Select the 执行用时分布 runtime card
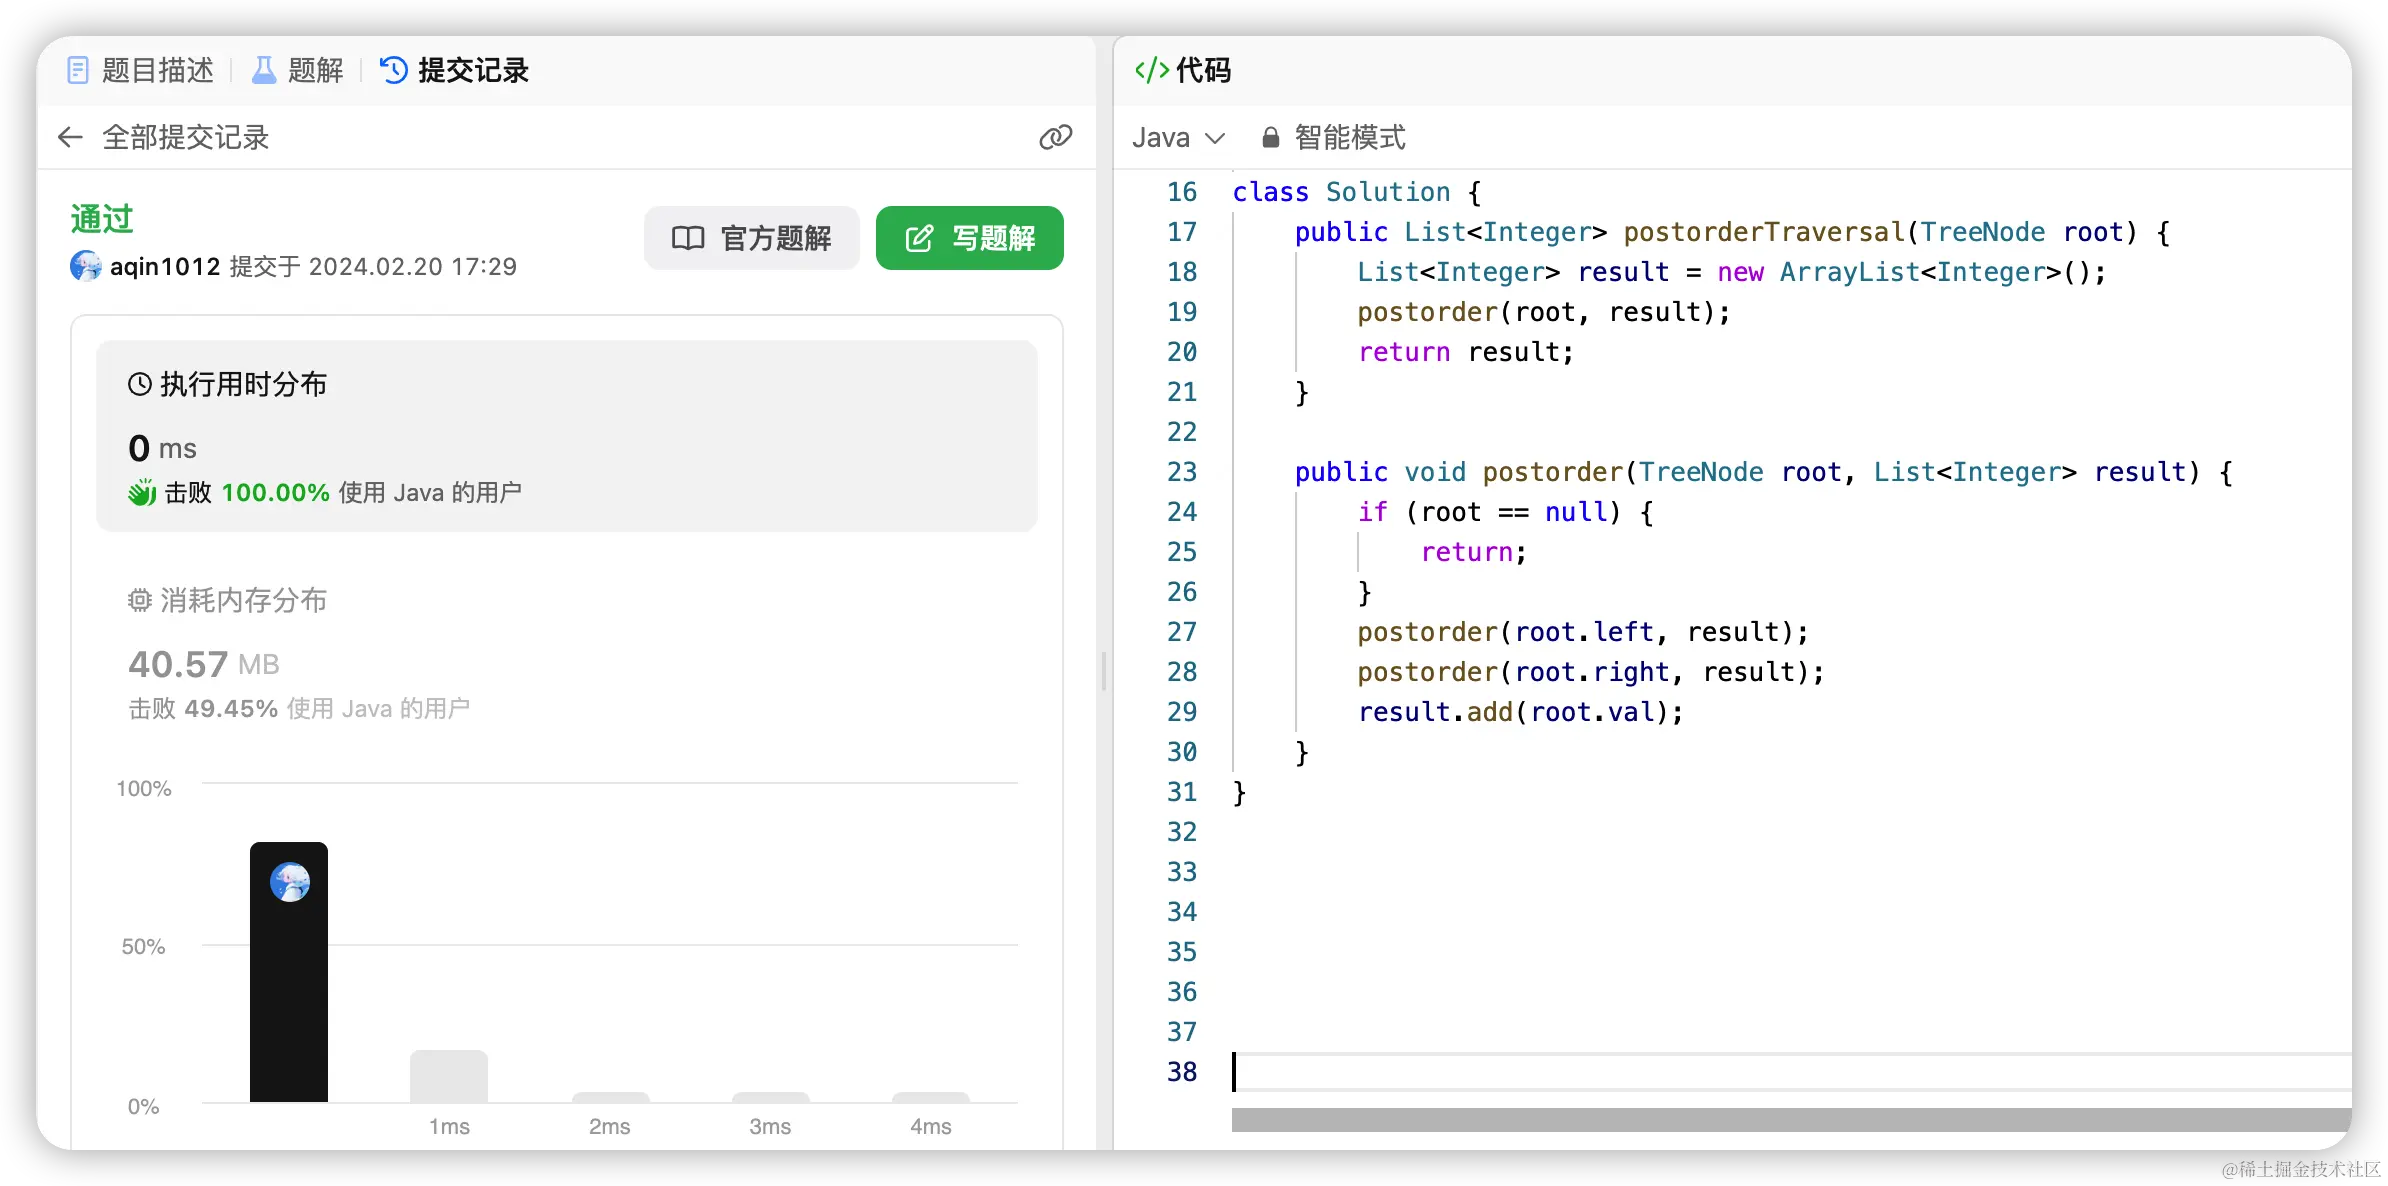Image resolution: width=2388 pixels, height=1186 pixels. click(566, 436)
